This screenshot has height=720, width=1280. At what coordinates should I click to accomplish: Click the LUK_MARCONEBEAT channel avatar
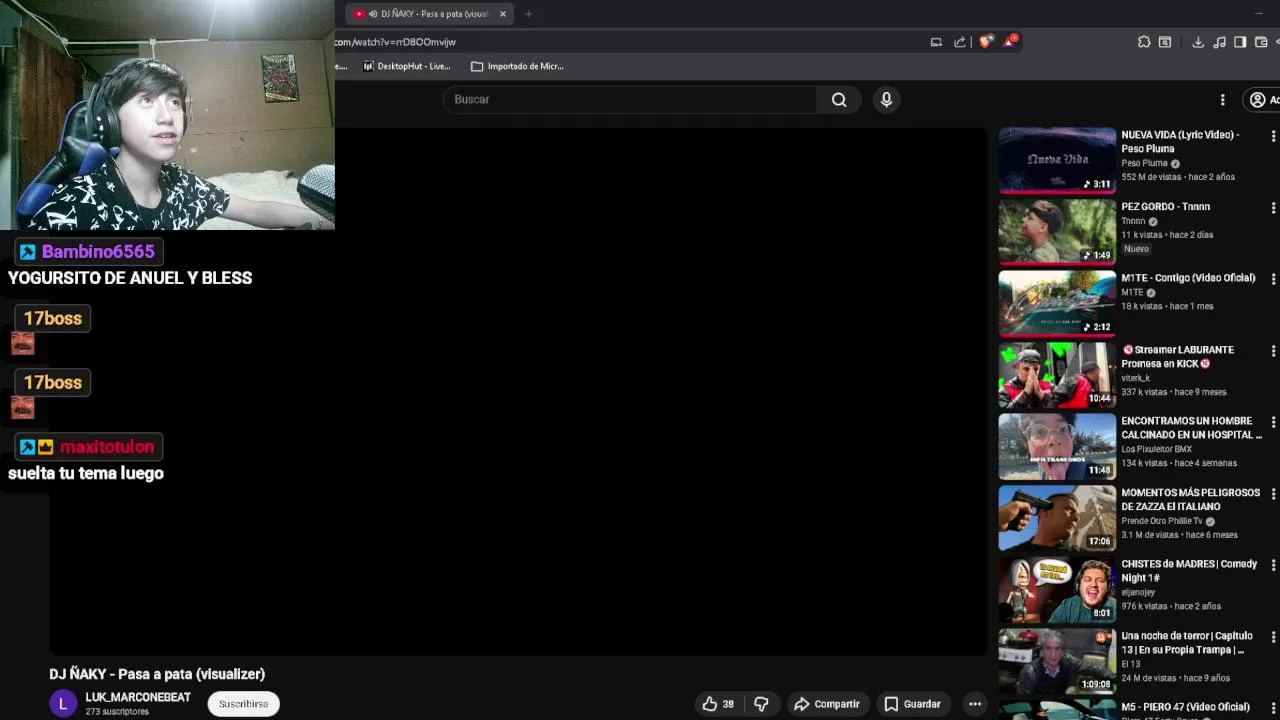click(x=62, y=704)
